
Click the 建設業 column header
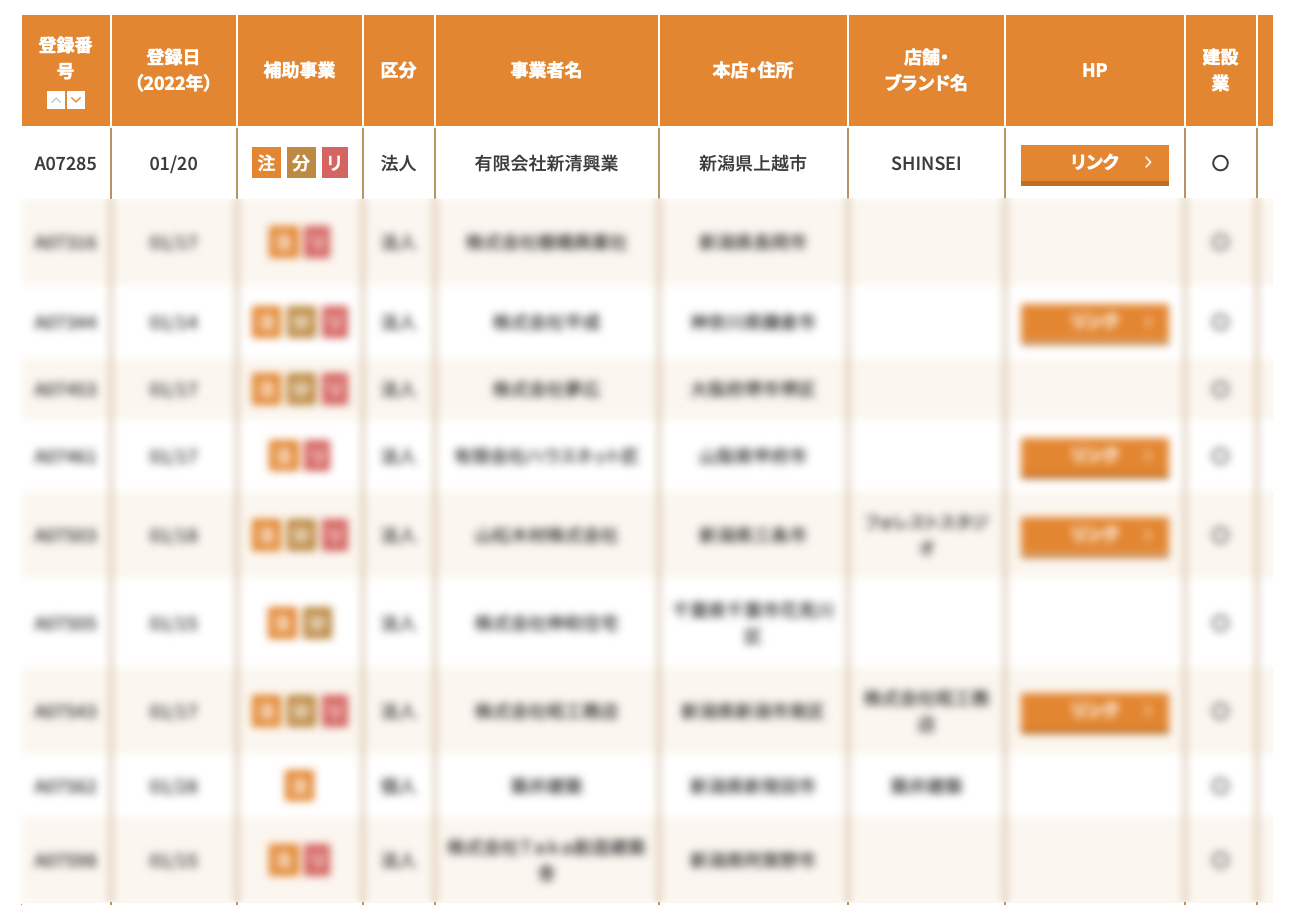1220,71
